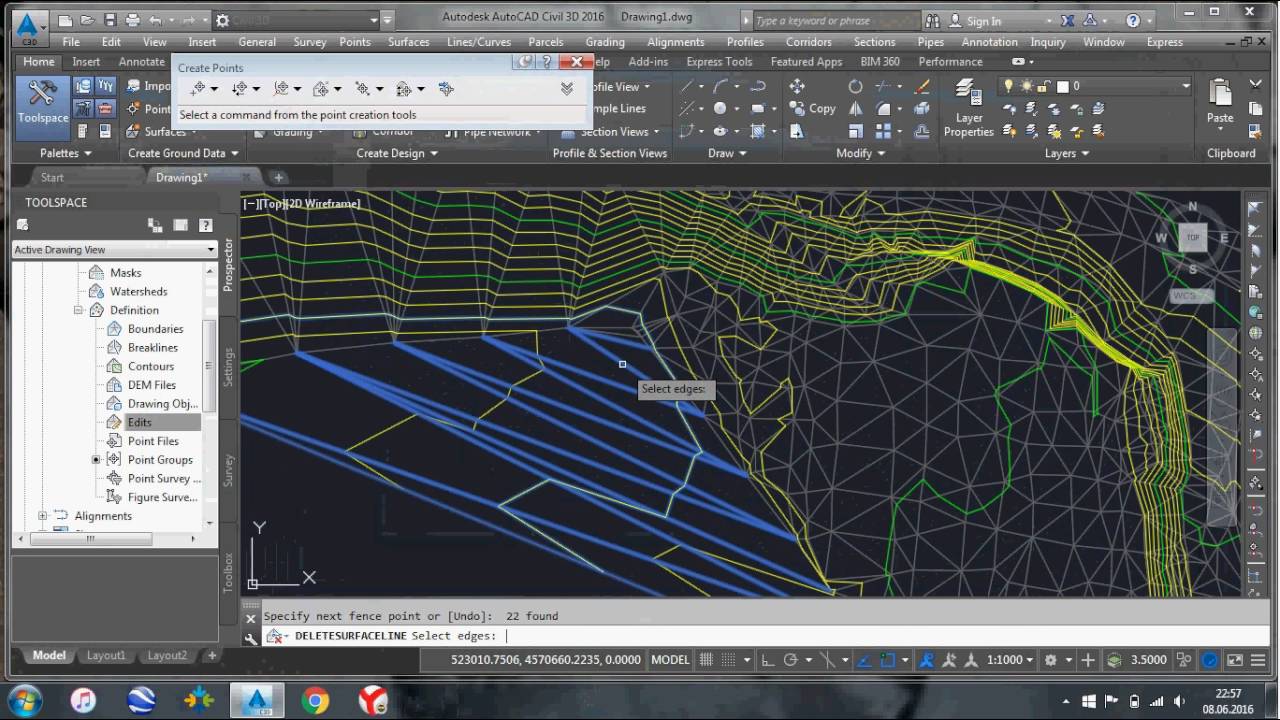
Task: Toggle snap mode in status bar
Action: (x=728, y=660)
